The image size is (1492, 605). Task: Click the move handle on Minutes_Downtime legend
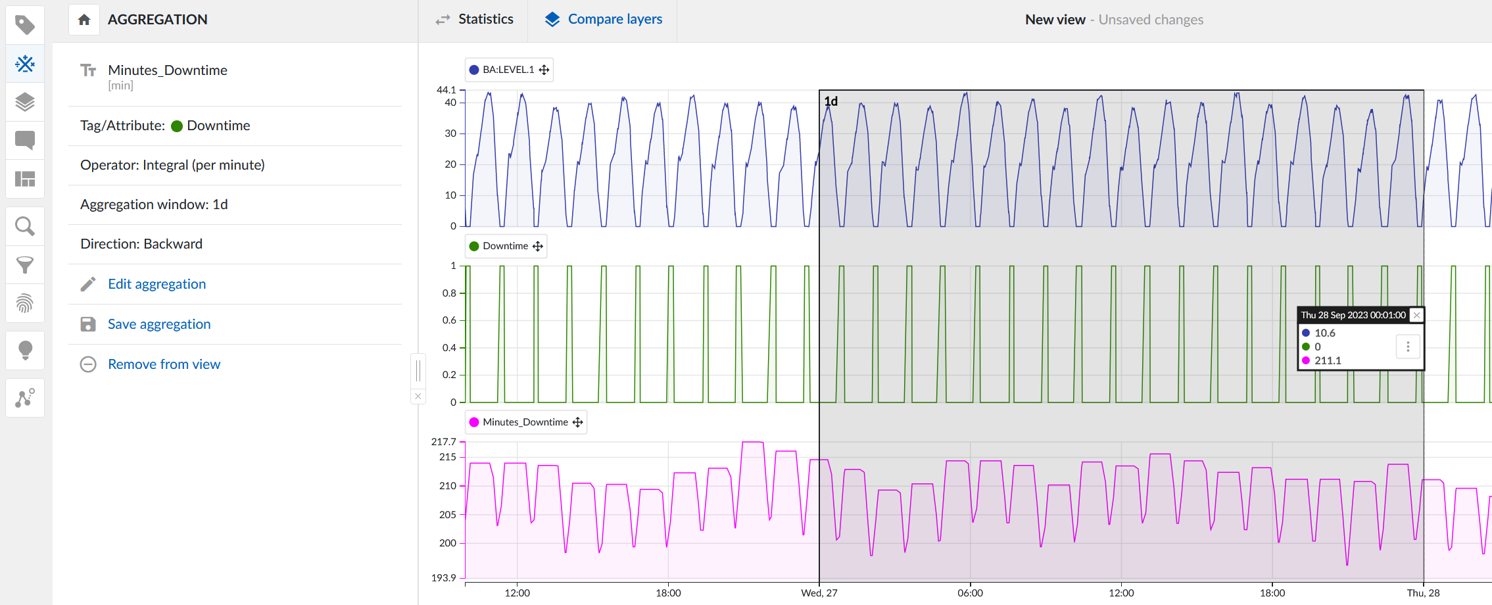tap(577, 422)
